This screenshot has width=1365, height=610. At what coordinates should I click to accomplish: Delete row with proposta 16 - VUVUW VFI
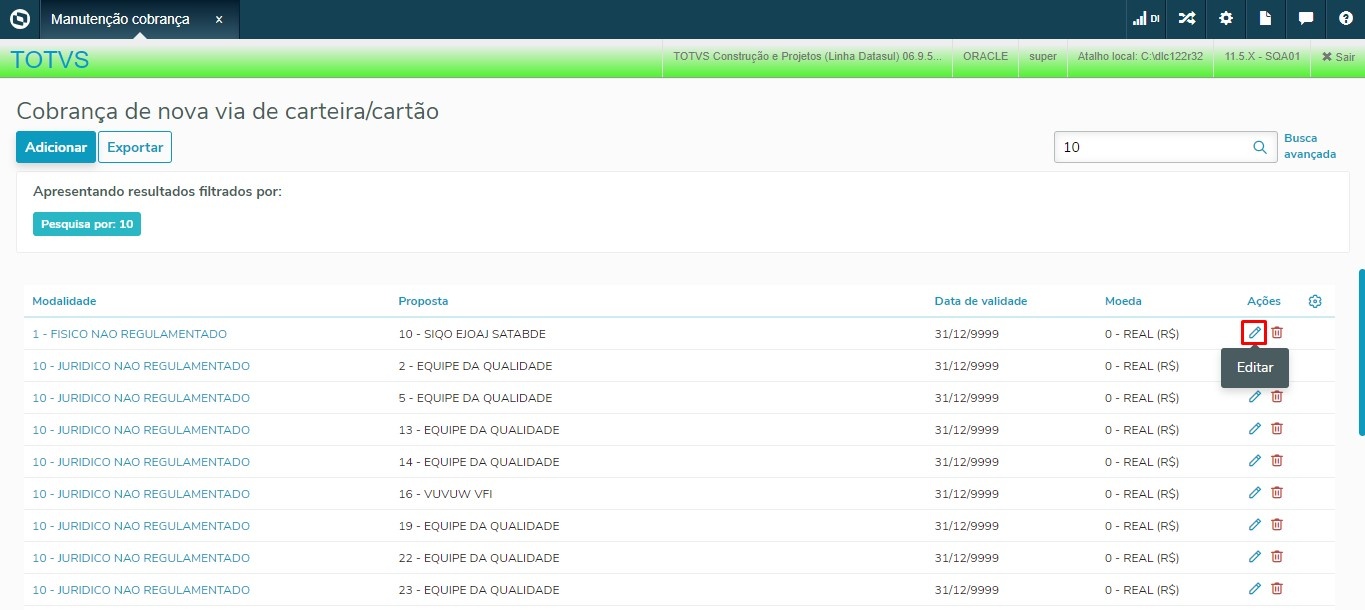click(1277, 493)
